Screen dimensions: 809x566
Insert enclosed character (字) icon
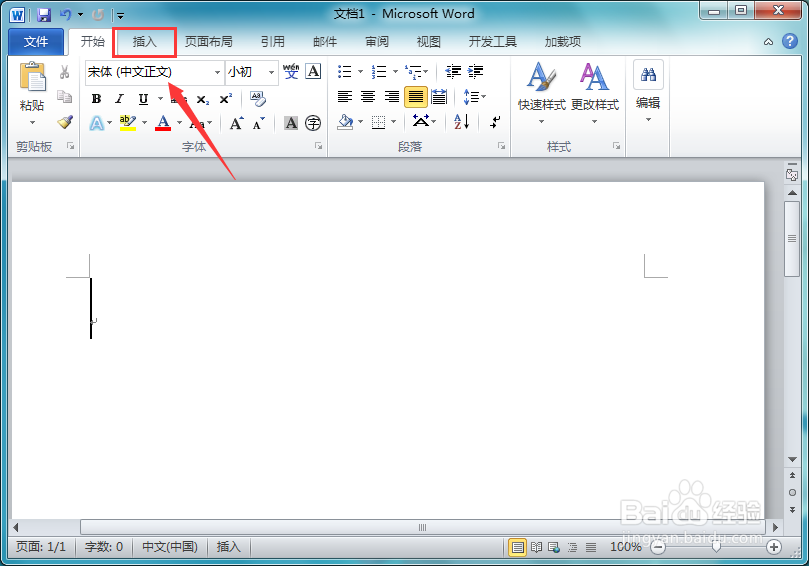click(313, 123)
